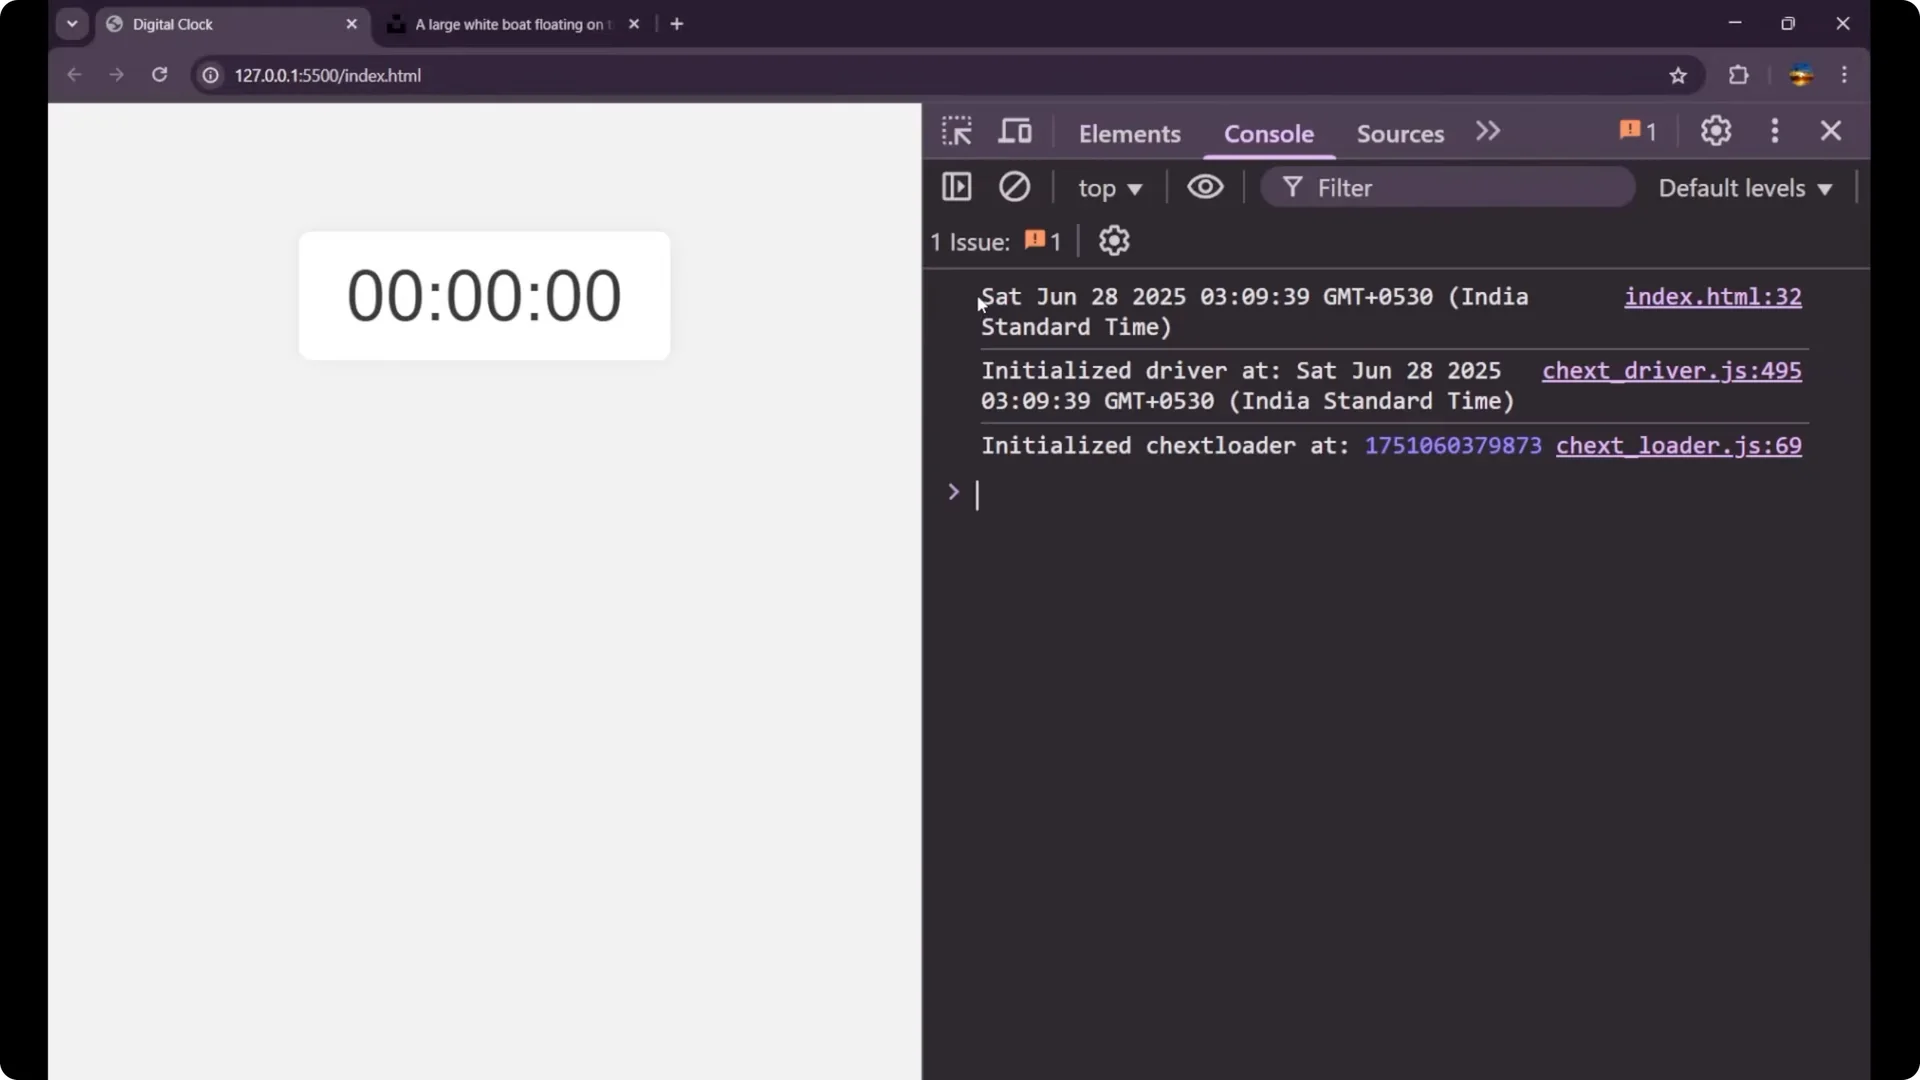
Task: Open the index.html:32 source link
Action: [x=1712, y=297]
